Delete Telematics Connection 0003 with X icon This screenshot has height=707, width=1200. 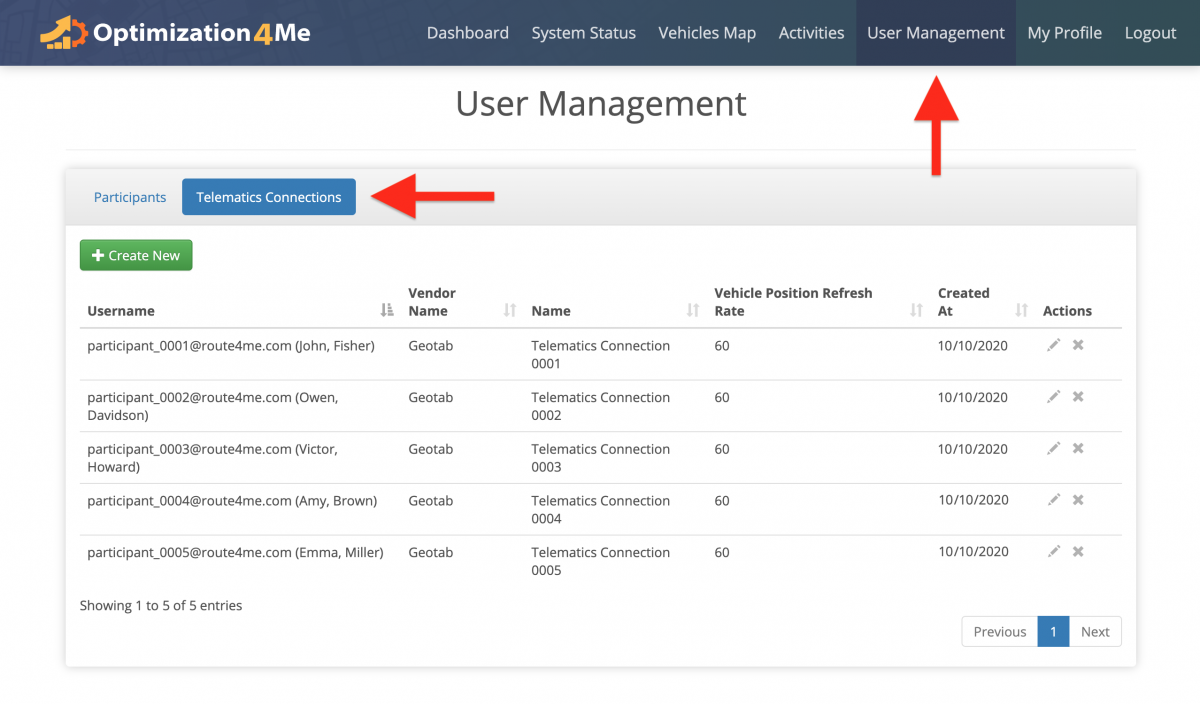tap(1078, 448)
